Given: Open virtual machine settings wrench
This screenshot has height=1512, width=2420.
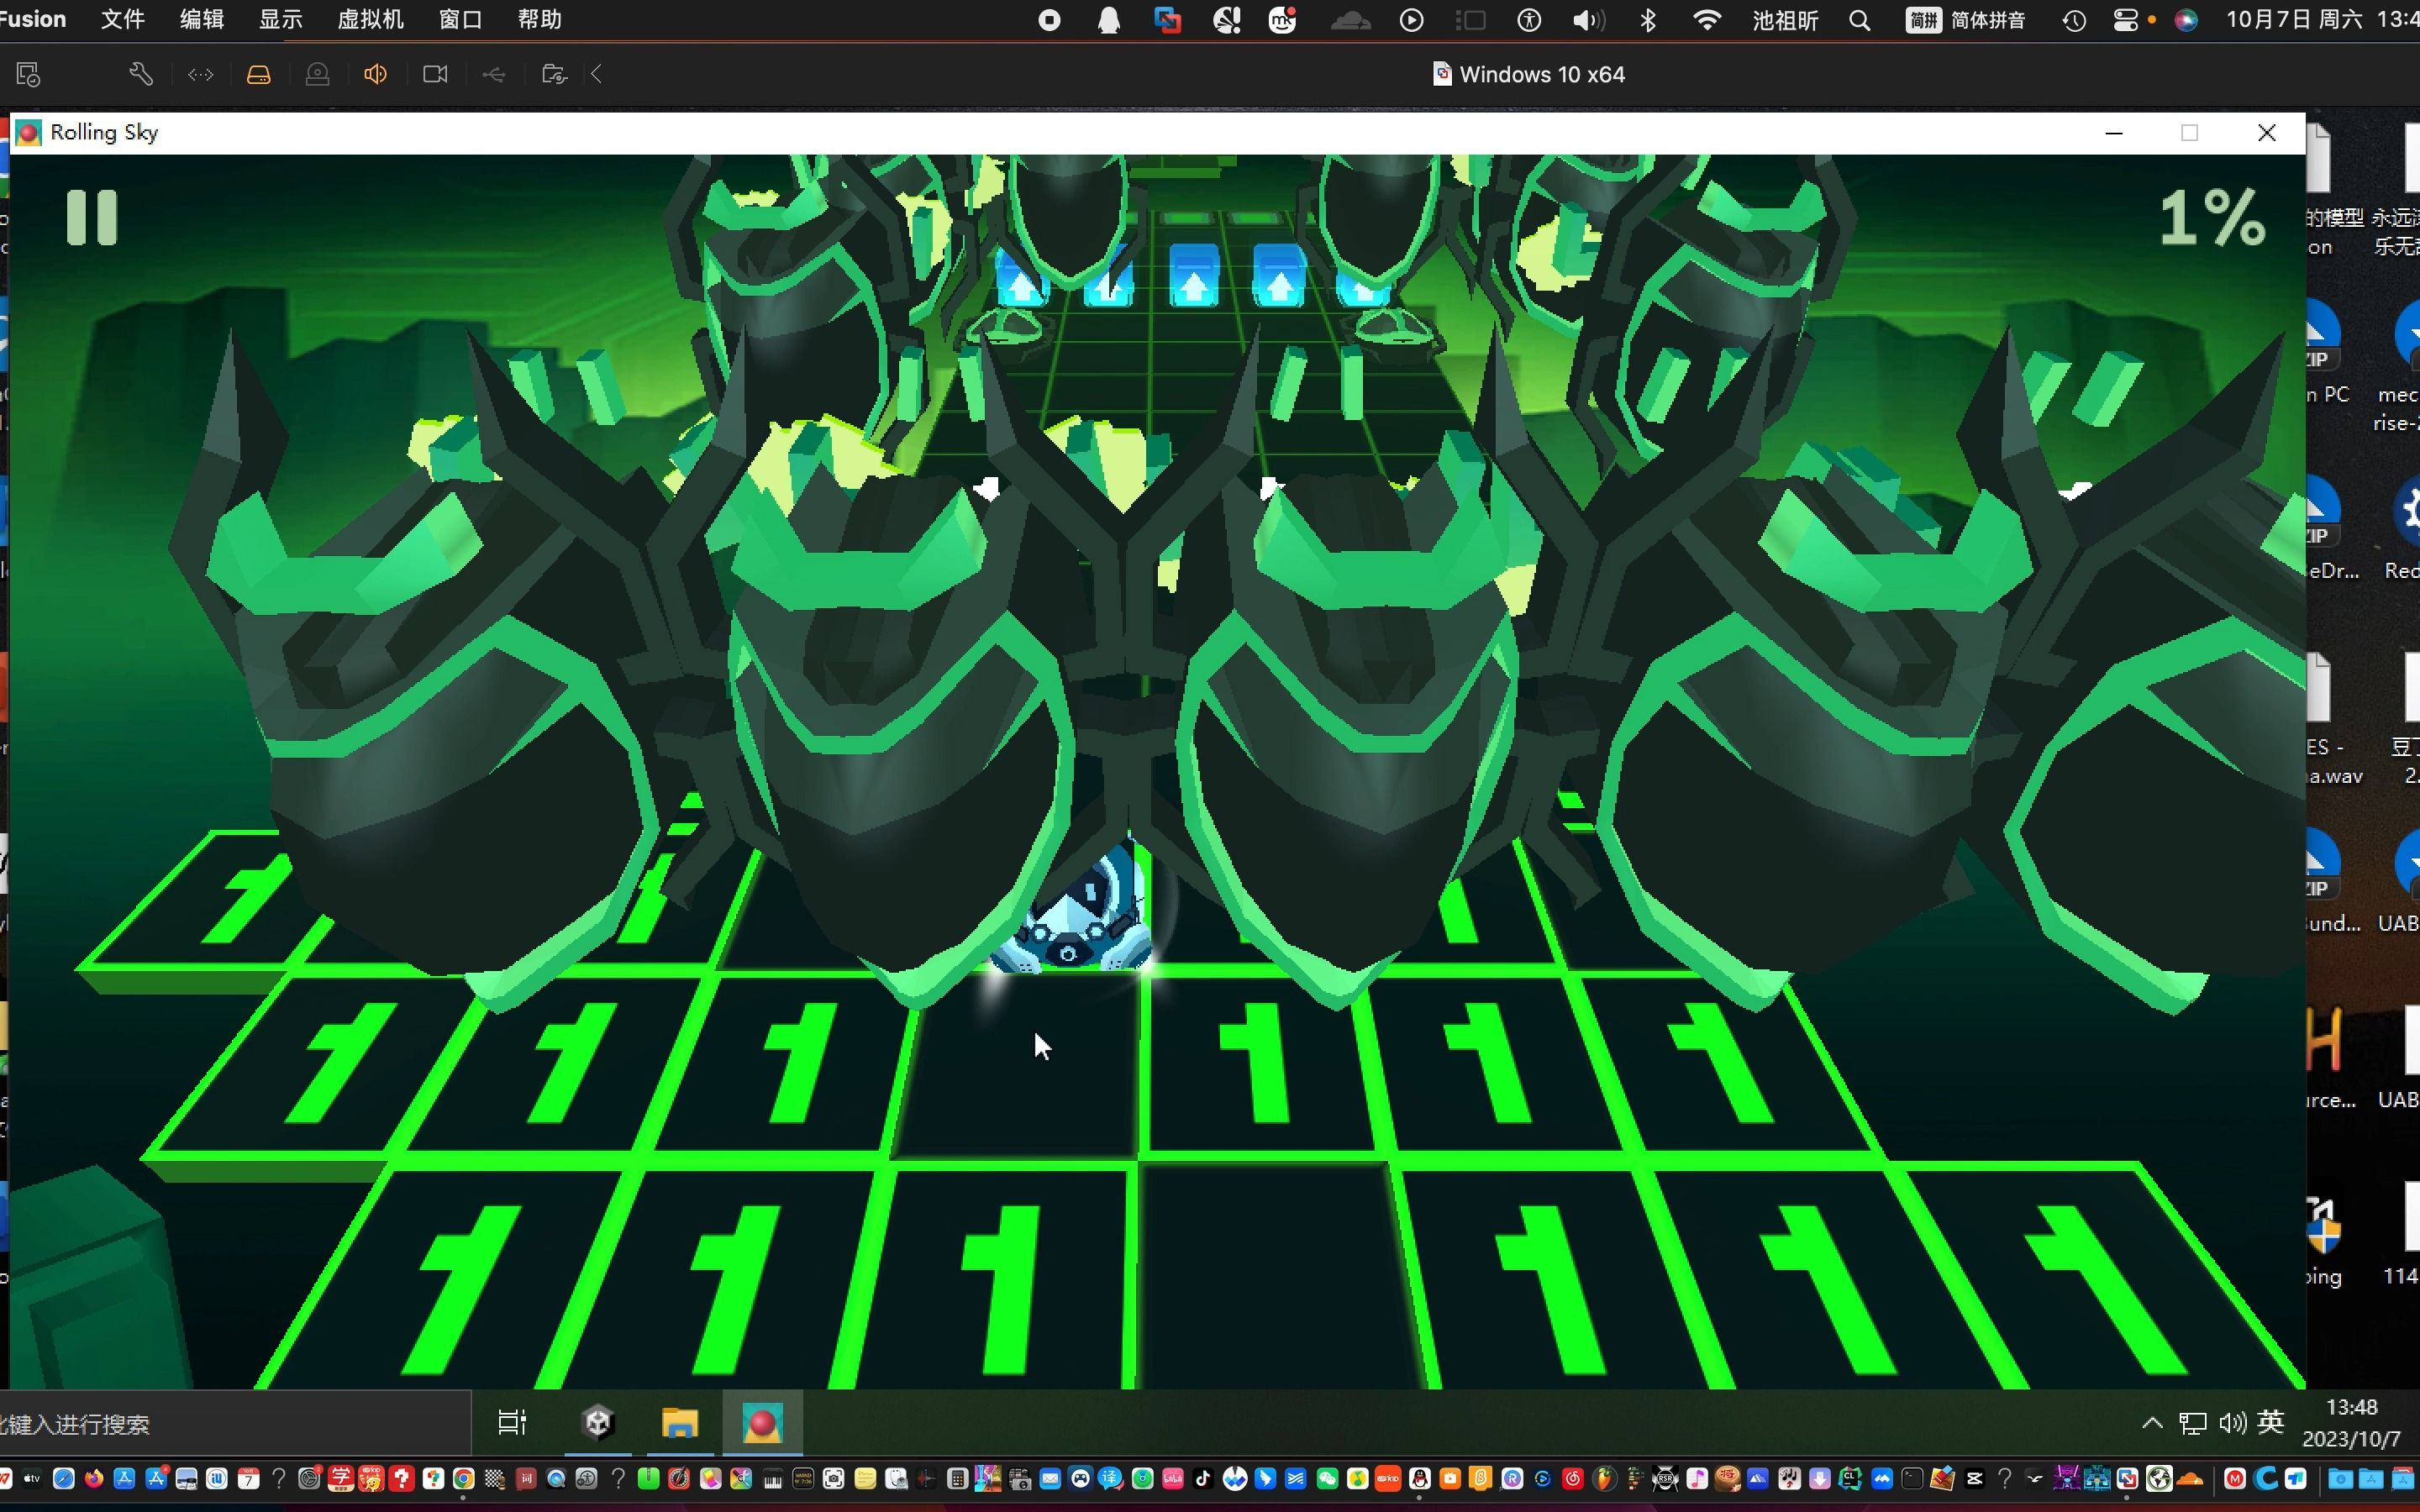Looking at the screenshot, I should pyautogui.click(x=141, y=74).
